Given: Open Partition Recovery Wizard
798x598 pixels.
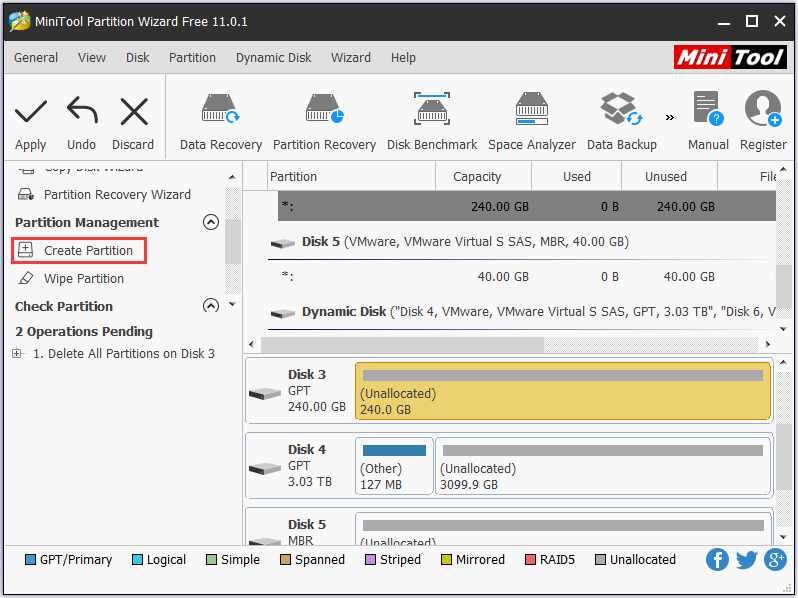Looking at the screenshot, I should click(117, 194).
